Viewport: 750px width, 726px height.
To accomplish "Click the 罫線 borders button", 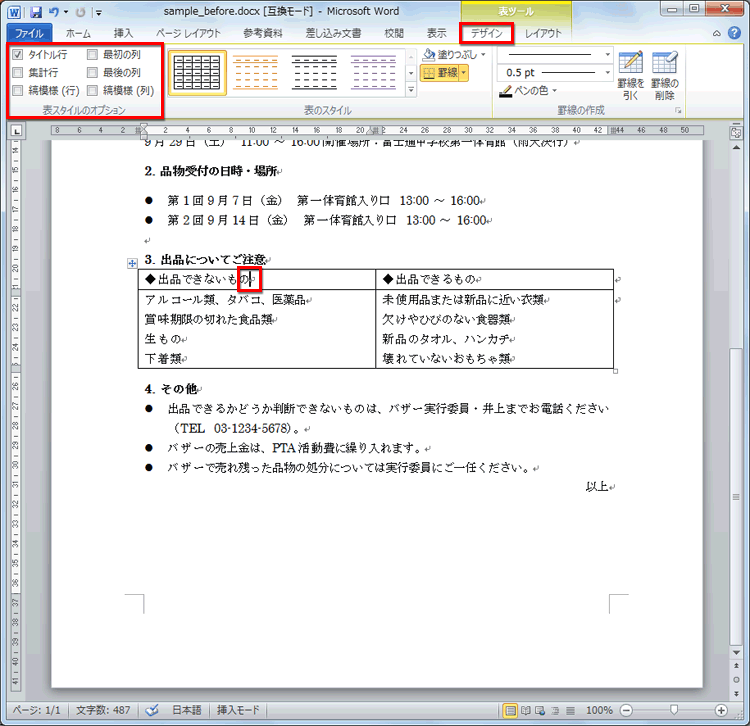I will (x=441, y=73).
